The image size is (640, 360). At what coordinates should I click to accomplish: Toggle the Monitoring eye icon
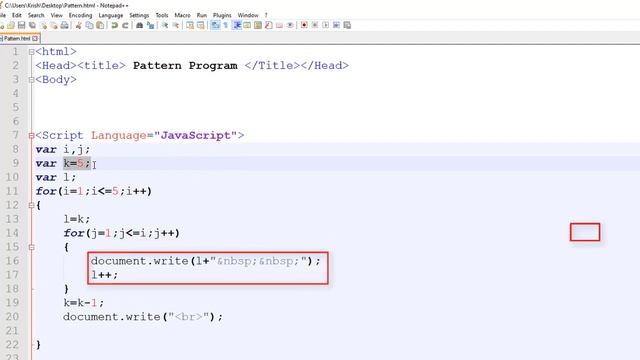click(290, 25)
